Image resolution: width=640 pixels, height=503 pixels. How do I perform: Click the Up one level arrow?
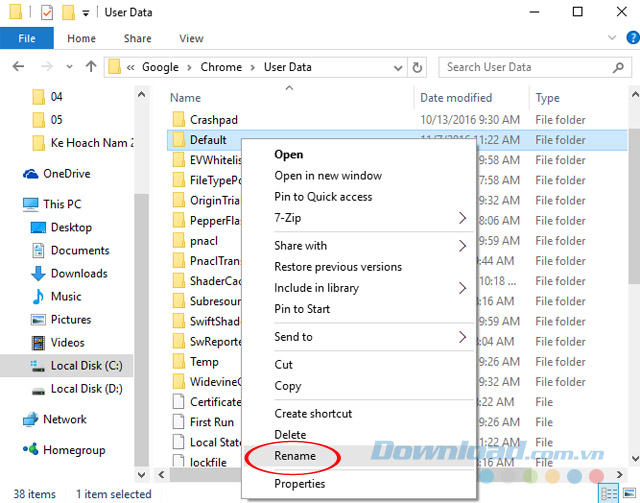[x=91, y=66]
